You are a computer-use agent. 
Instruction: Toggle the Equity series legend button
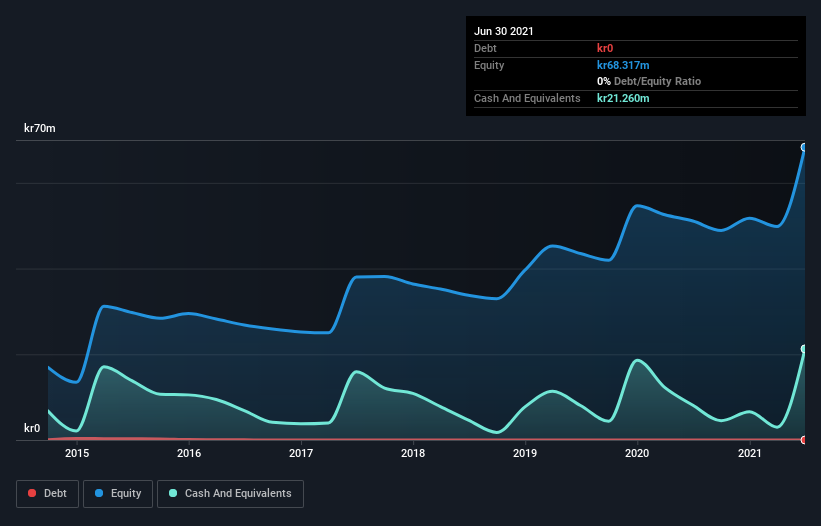117,493
